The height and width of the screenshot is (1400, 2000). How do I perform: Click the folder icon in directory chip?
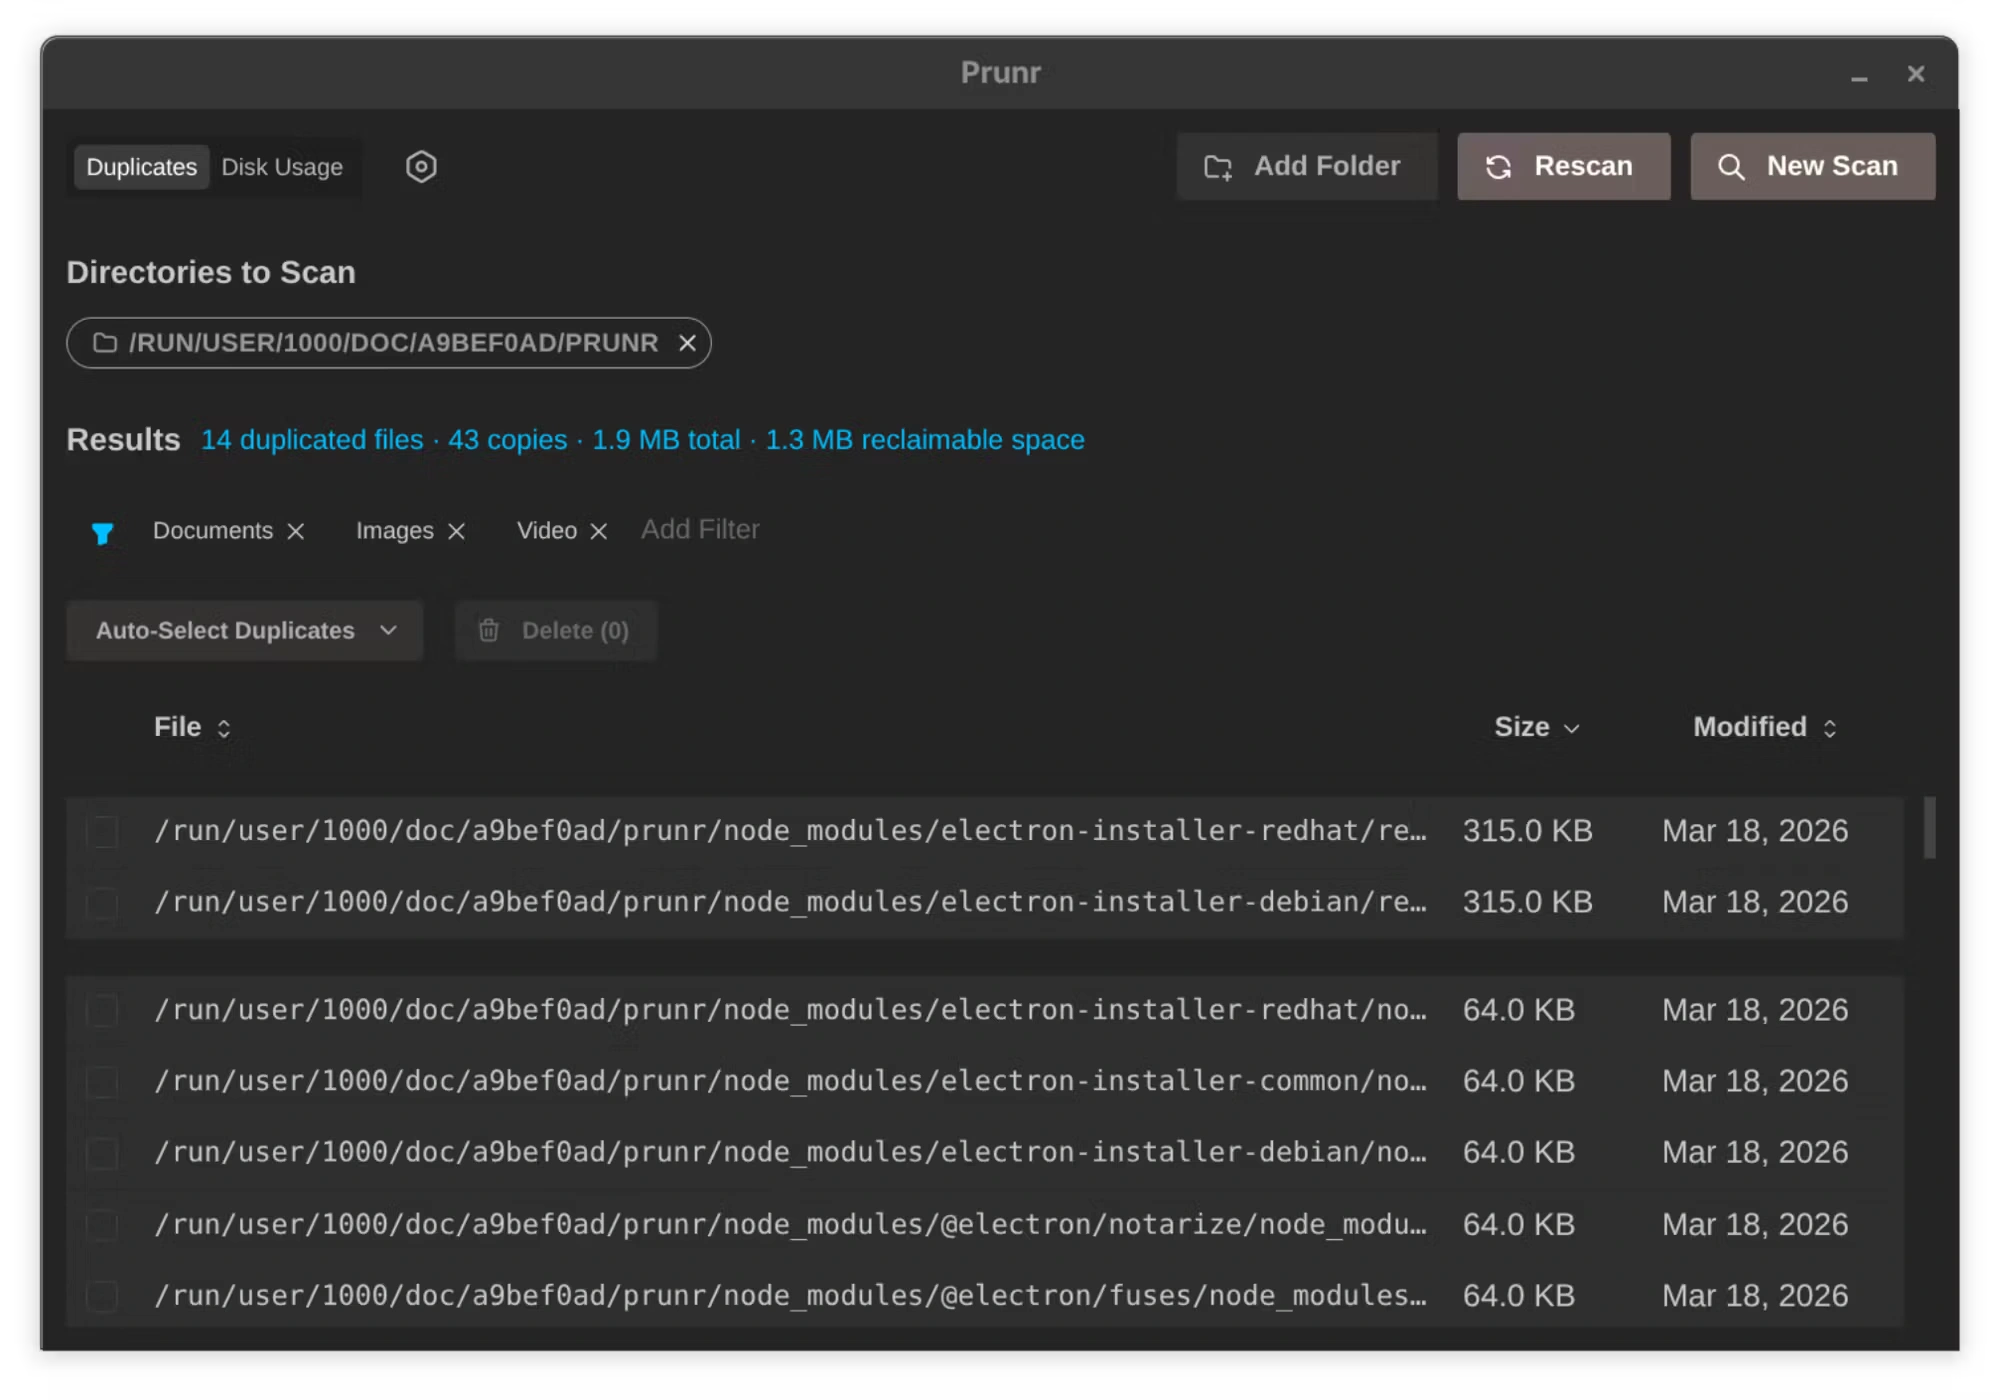point(105,343)
